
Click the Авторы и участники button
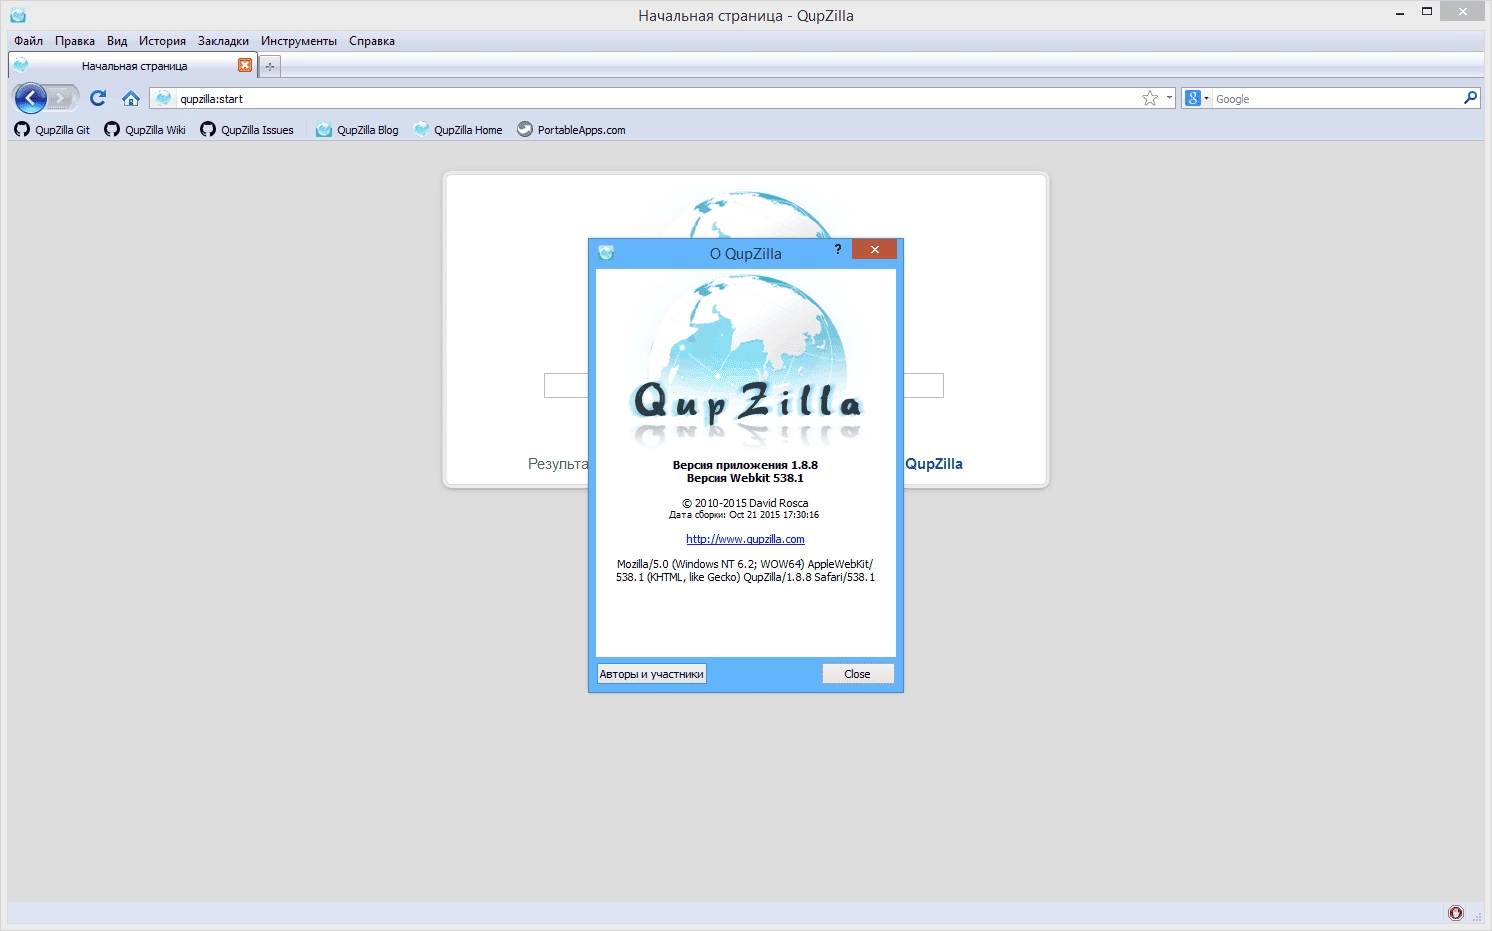tap(651, 674)
